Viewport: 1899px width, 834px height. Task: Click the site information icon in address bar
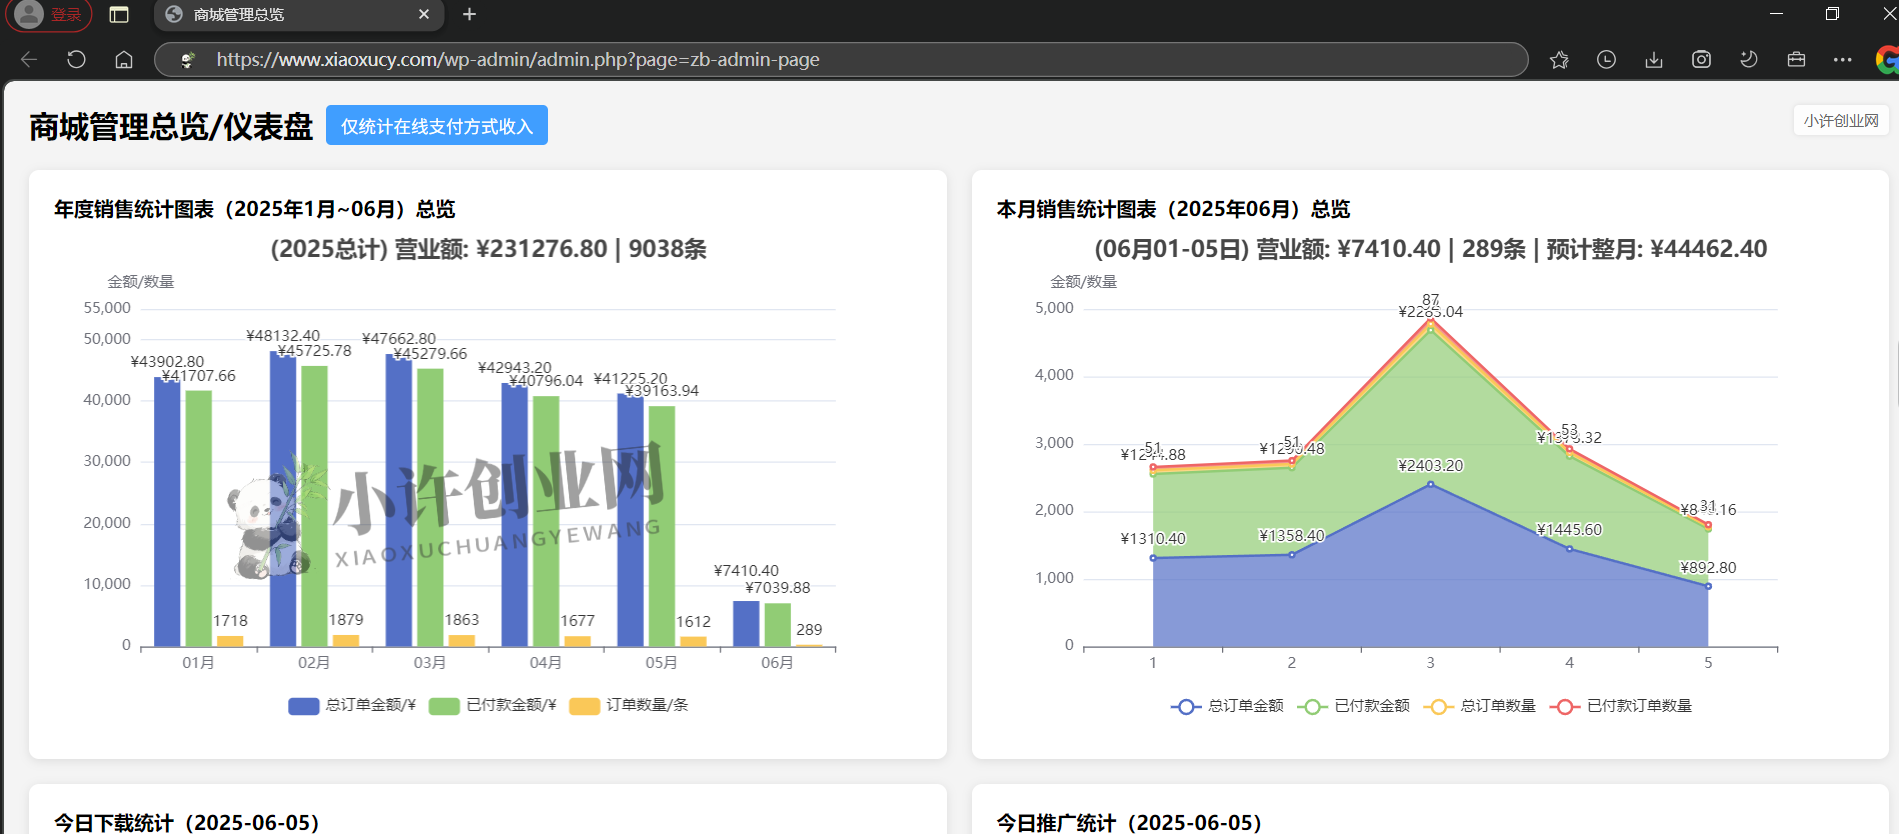(187, 60)
